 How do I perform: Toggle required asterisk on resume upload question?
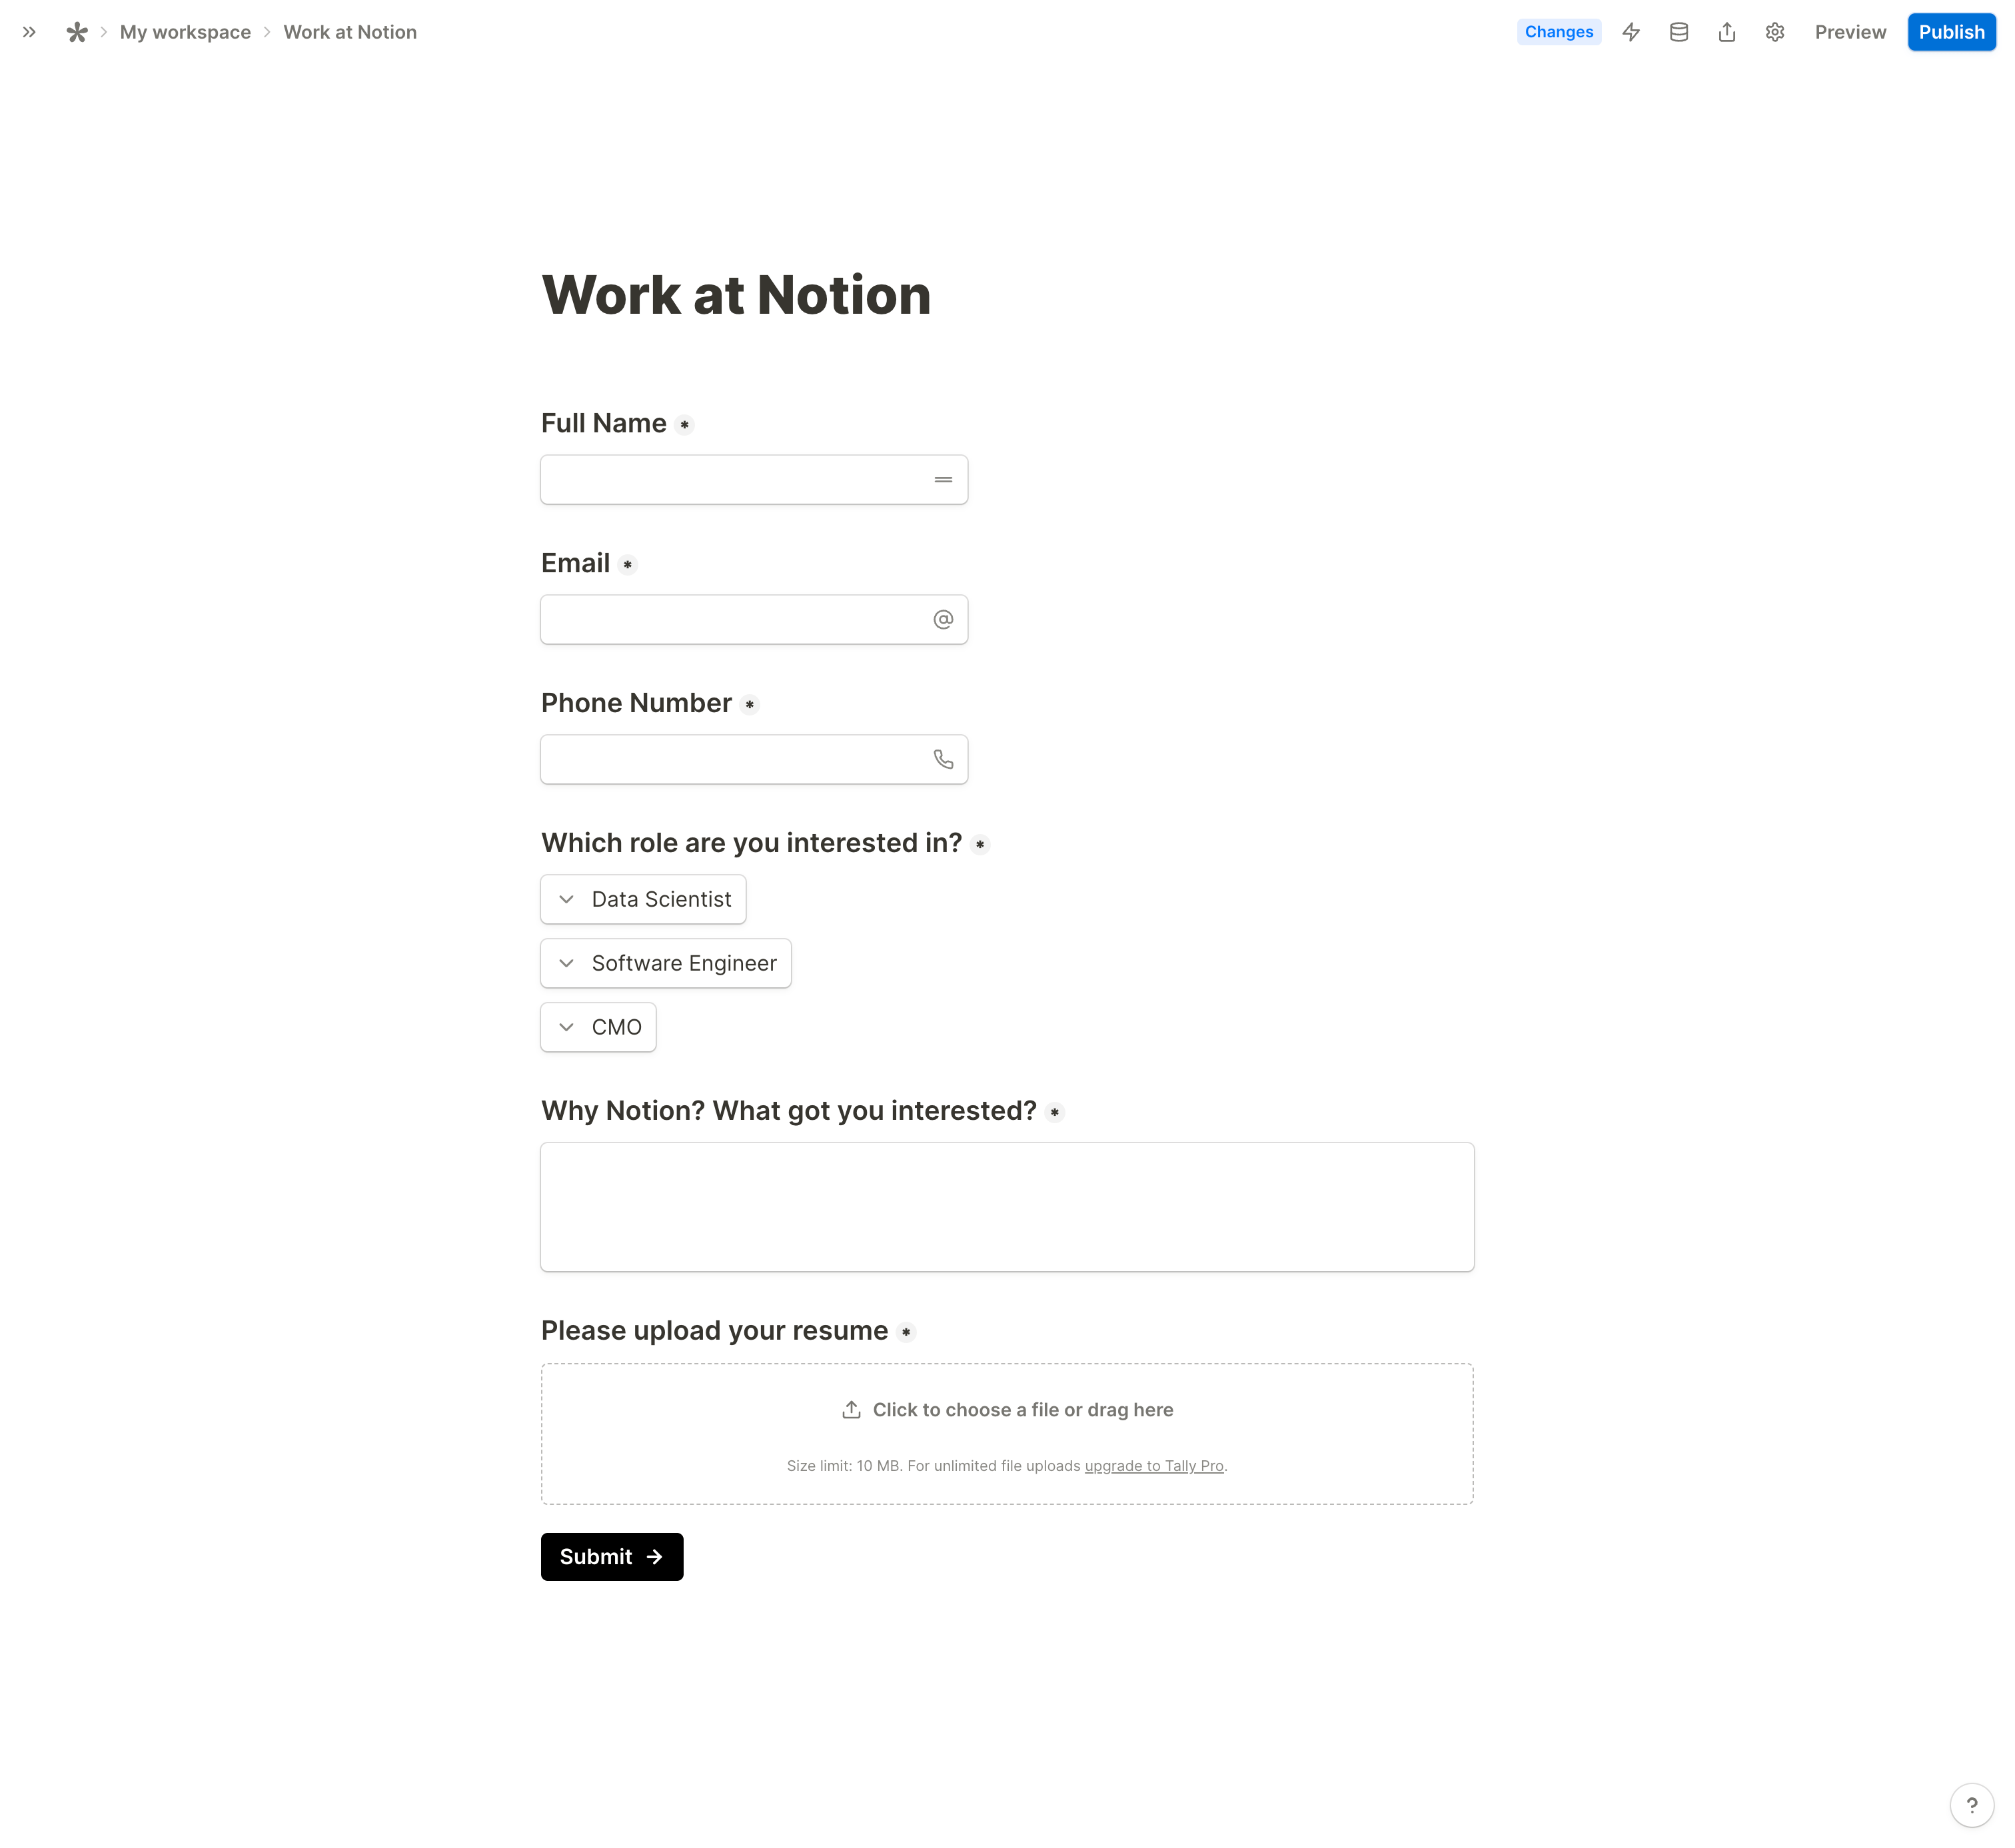pyautogui.click(x=906, y=1332)
